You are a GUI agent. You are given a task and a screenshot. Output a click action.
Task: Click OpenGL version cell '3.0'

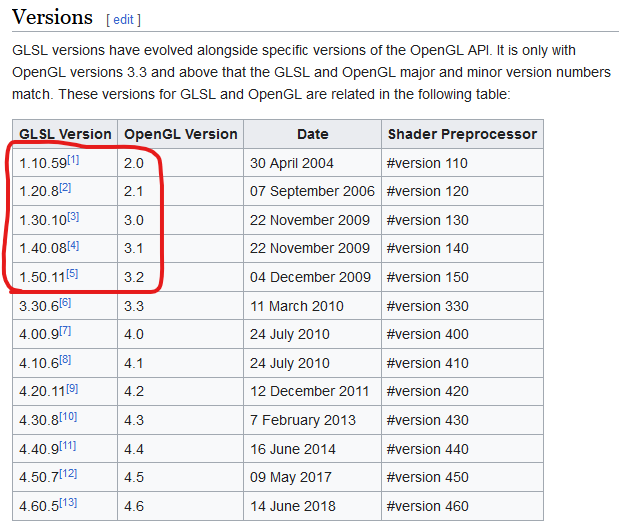[181, 220]
